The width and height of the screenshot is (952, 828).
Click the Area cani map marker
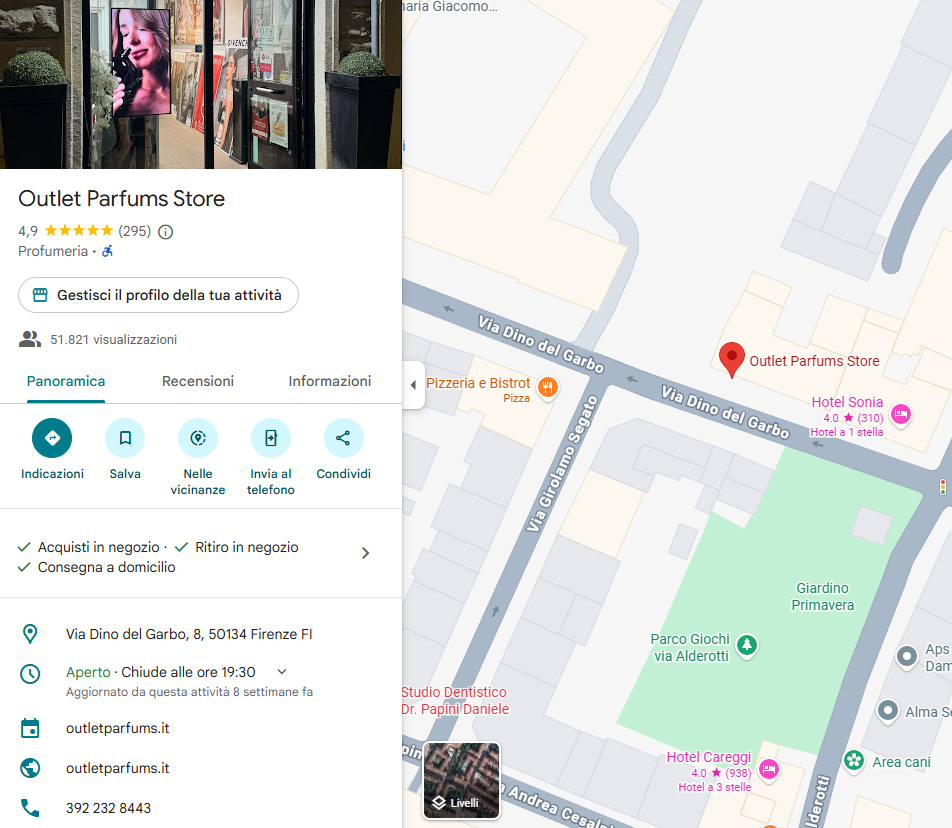854,760
